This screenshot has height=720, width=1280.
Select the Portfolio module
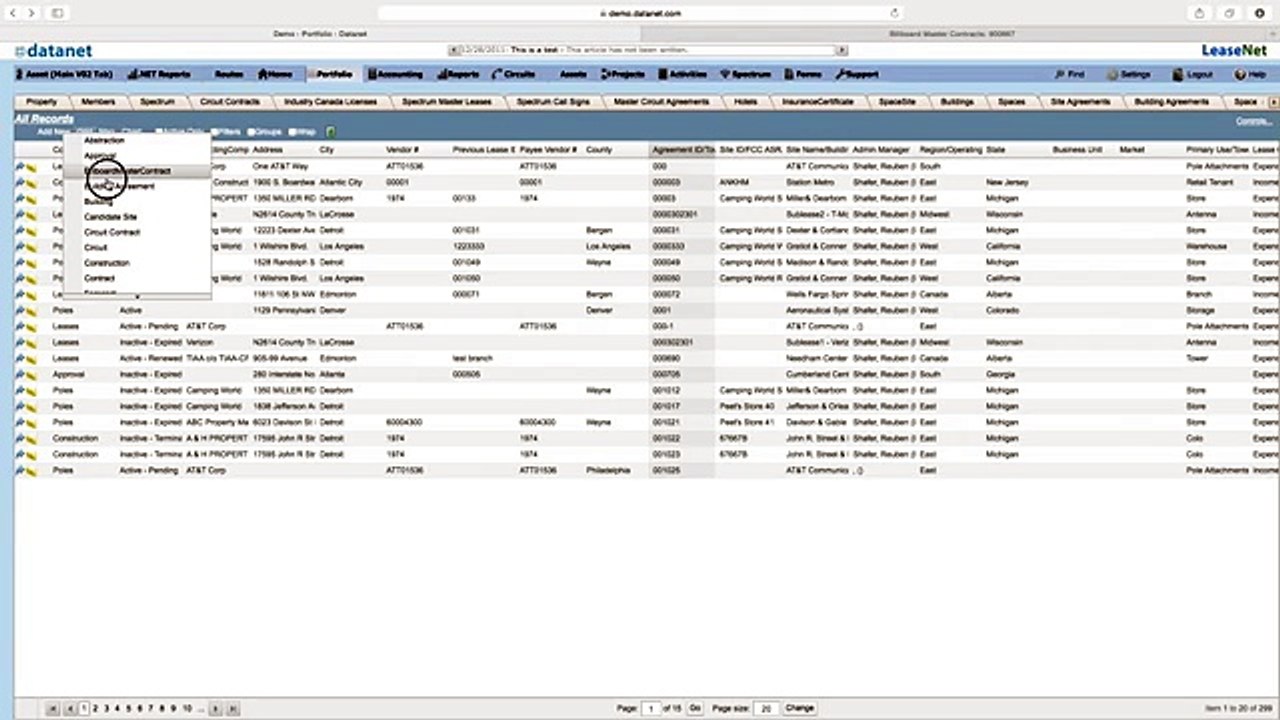[329, 74]
